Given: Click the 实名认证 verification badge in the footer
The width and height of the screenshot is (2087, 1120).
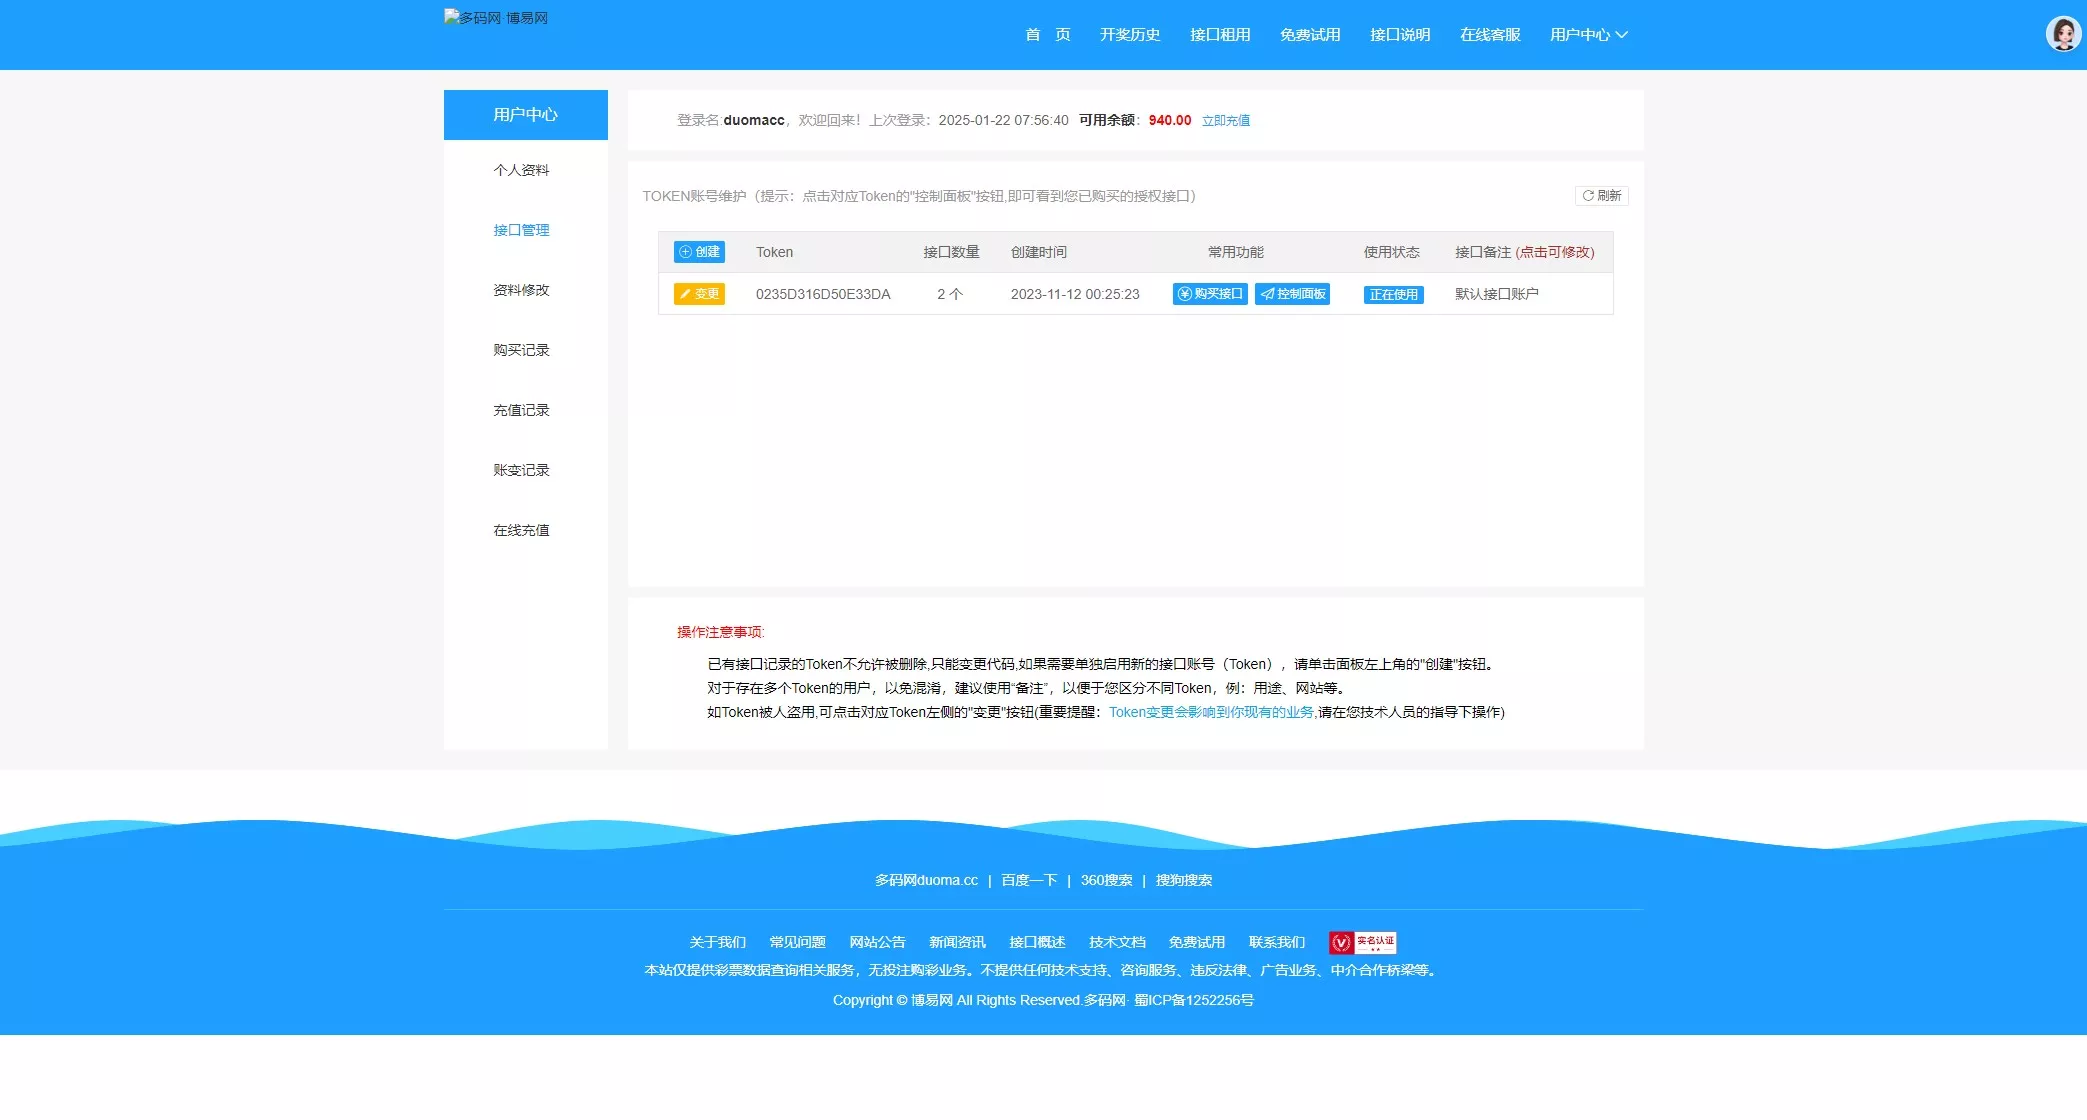Looking at the screenshot, I should coord(1362,941).
